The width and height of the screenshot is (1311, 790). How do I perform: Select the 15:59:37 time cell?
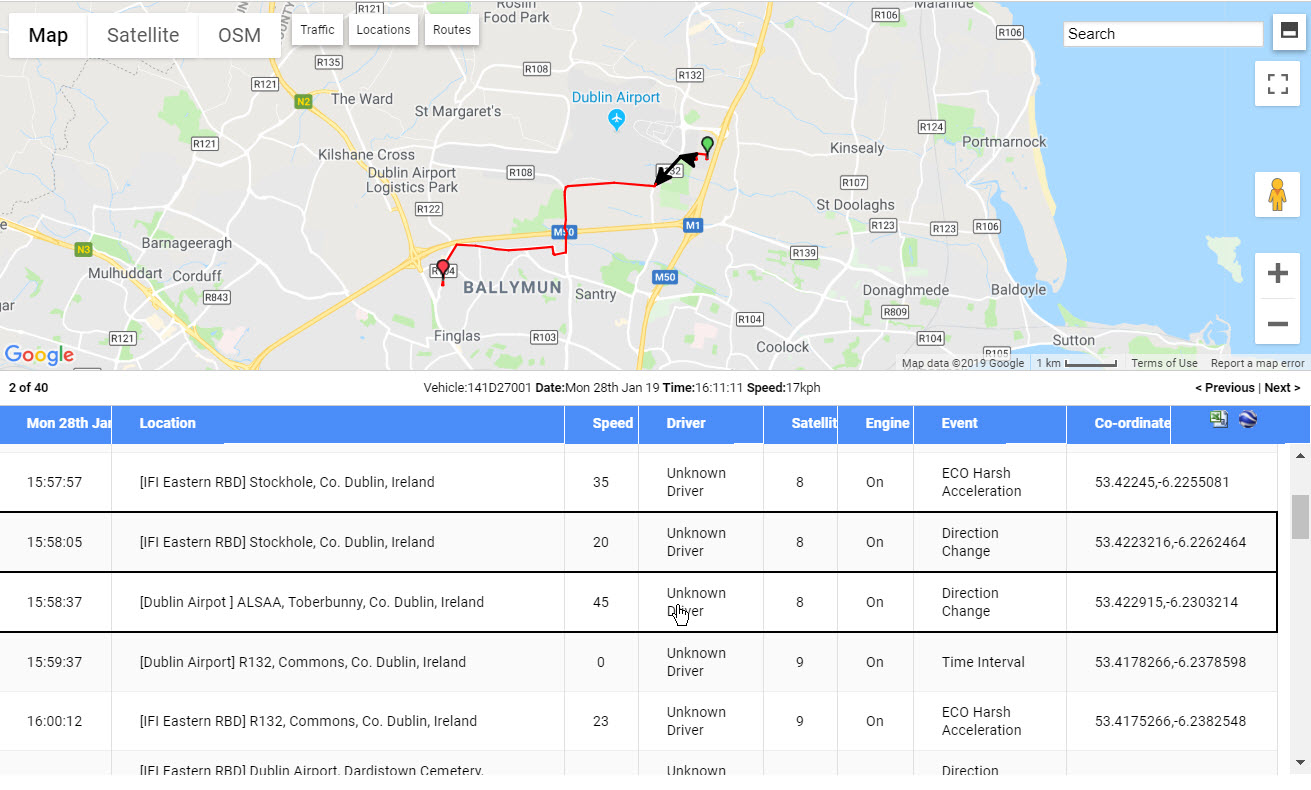(x=55, y=662)
